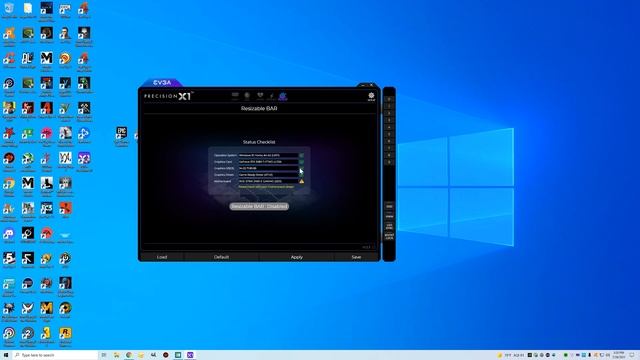Click the yellow motherboard warning message text
Image resolution: width=640 pixels, height=360 pixels.
(x=266, y=187)
